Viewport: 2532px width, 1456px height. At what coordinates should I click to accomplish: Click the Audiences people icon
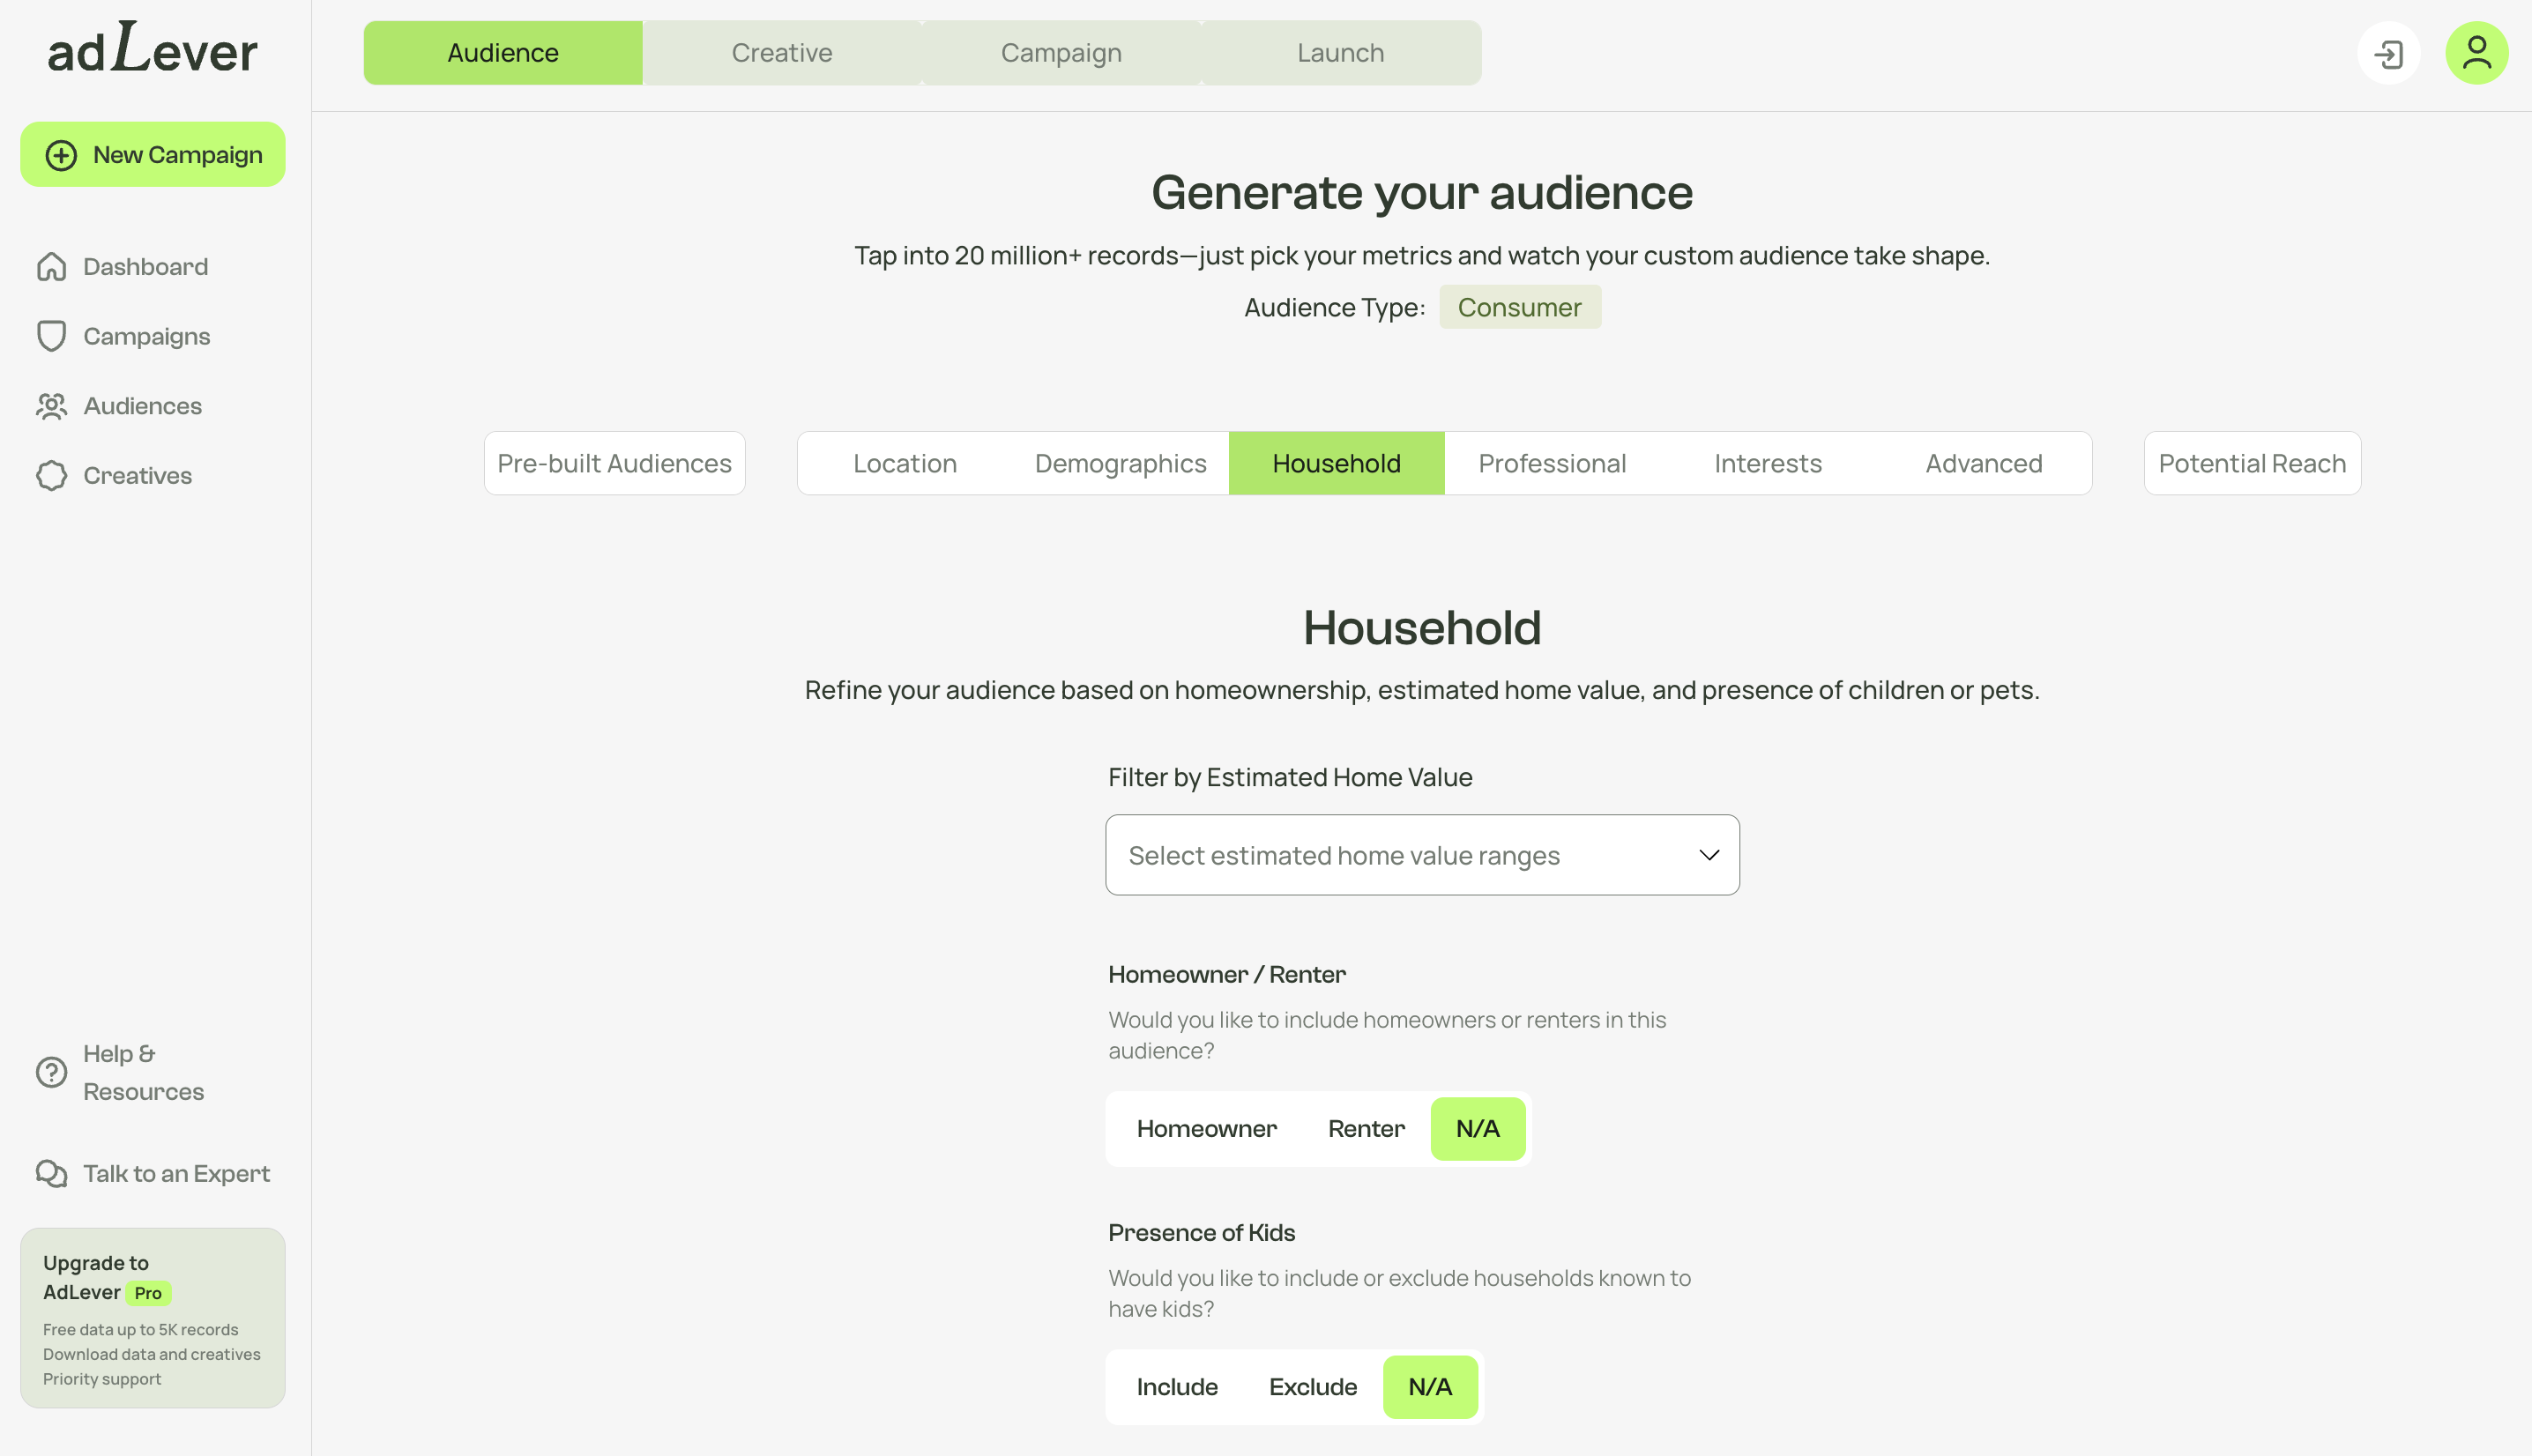click(51, 406)
